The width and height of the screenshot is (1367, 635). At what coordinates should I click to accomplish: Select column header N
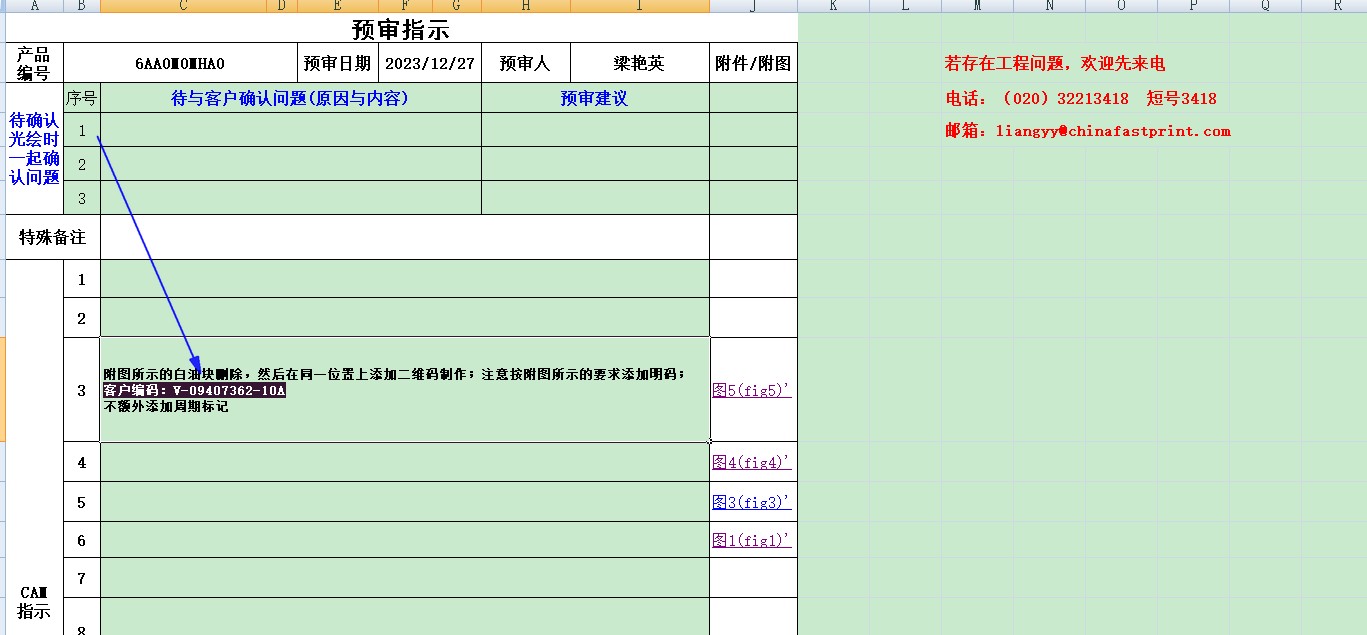pyautogui.click(x=1049, y=6)
